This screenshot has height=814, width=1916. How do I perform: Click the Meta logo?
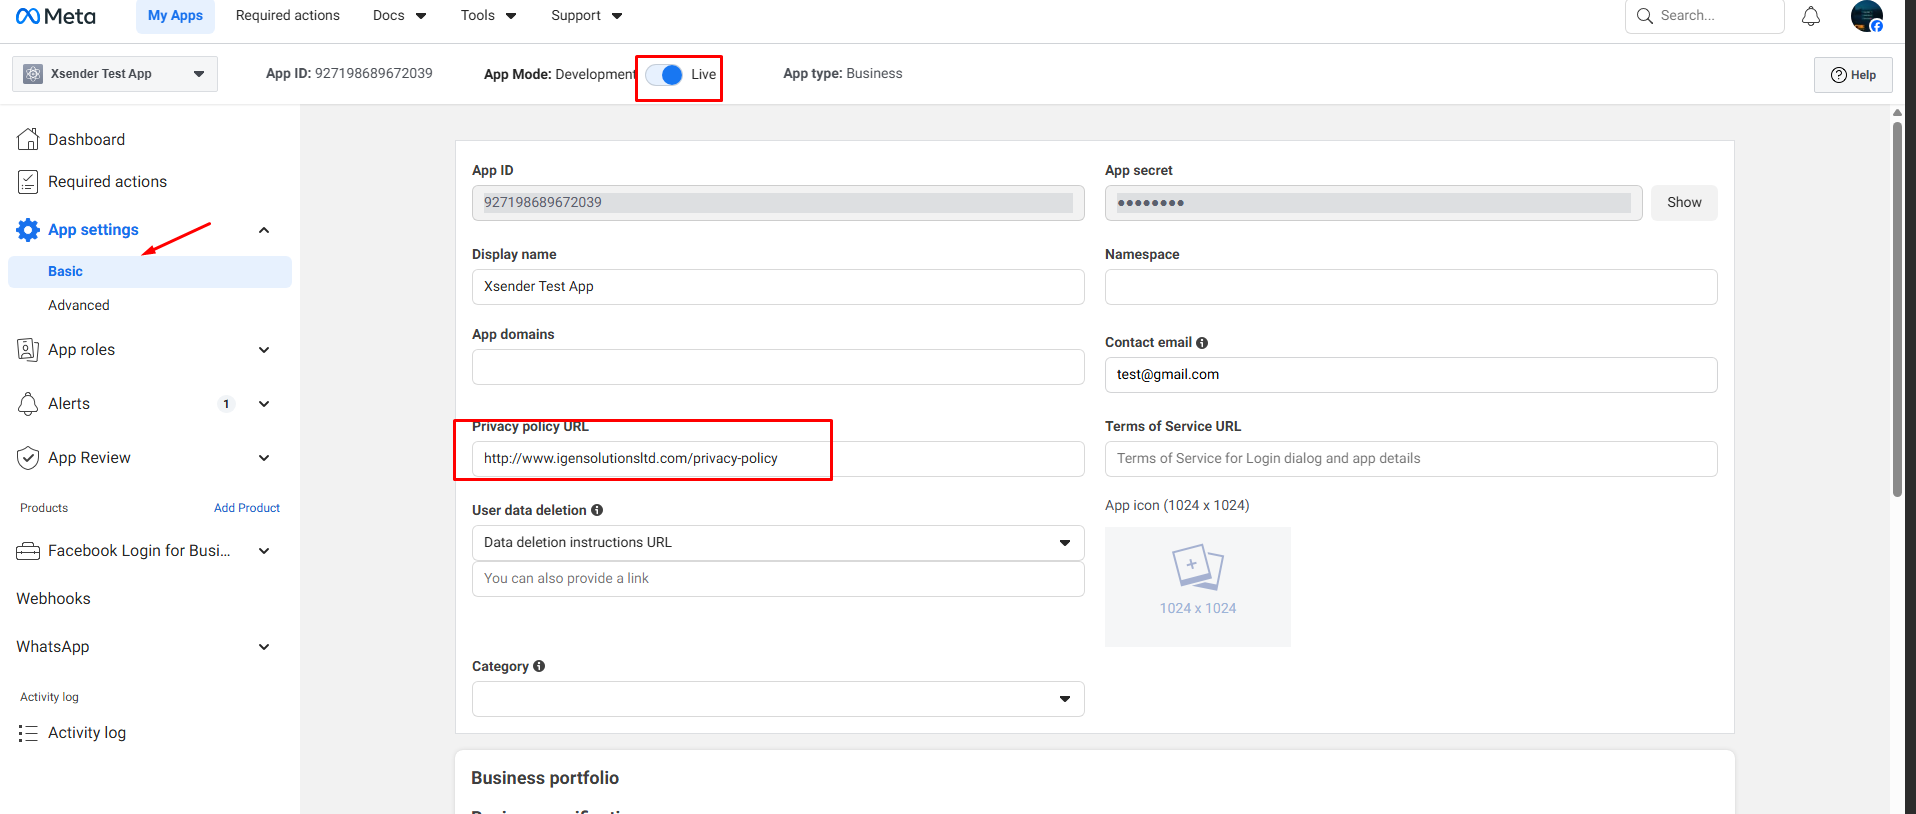click(56, 16)
